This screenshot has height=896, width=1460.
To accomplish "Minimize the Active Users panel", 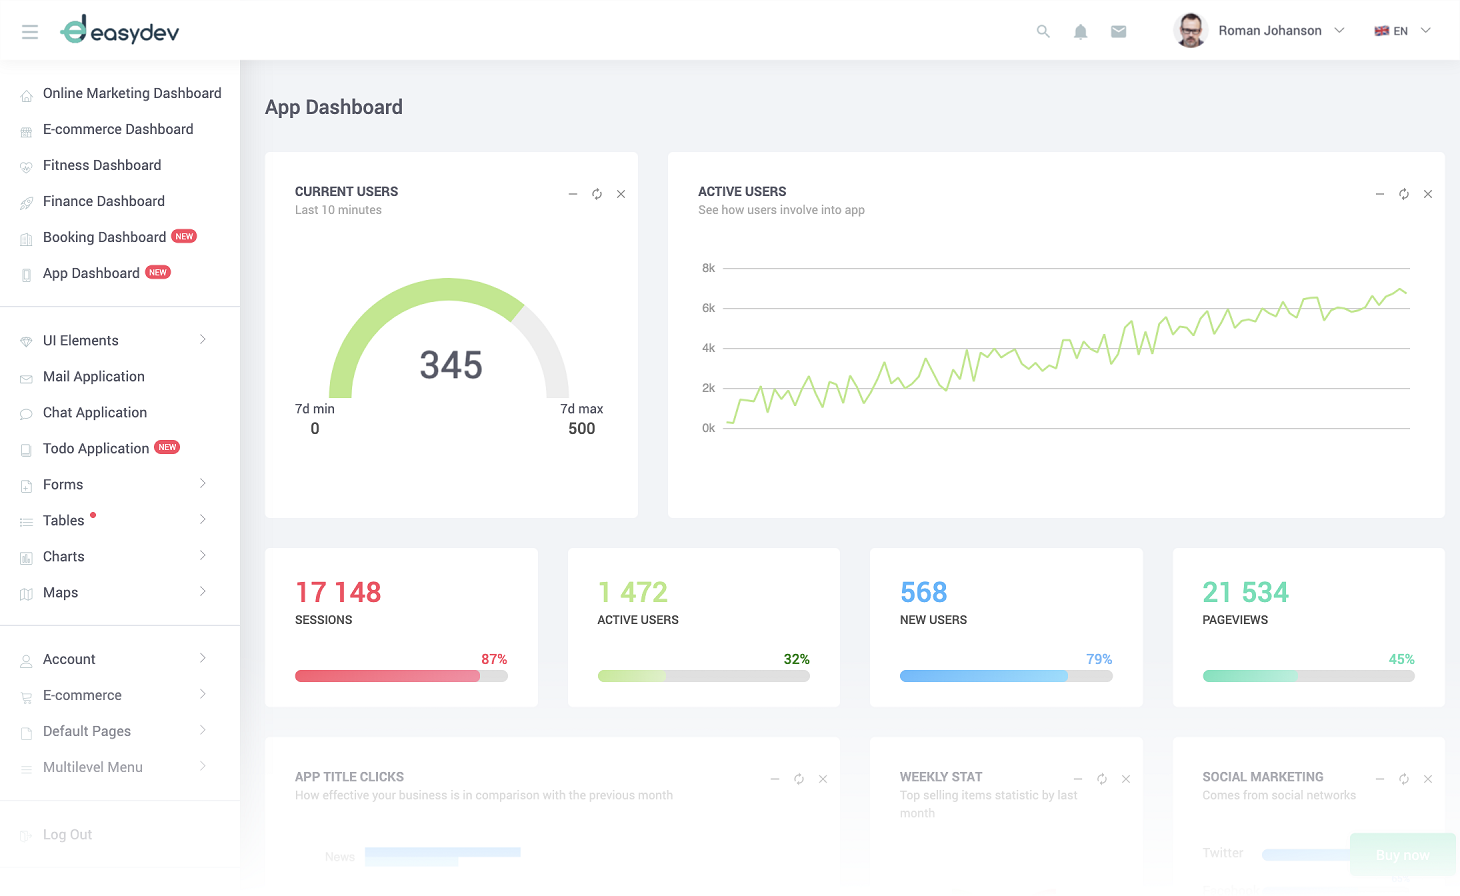I will click(1380, 194).
